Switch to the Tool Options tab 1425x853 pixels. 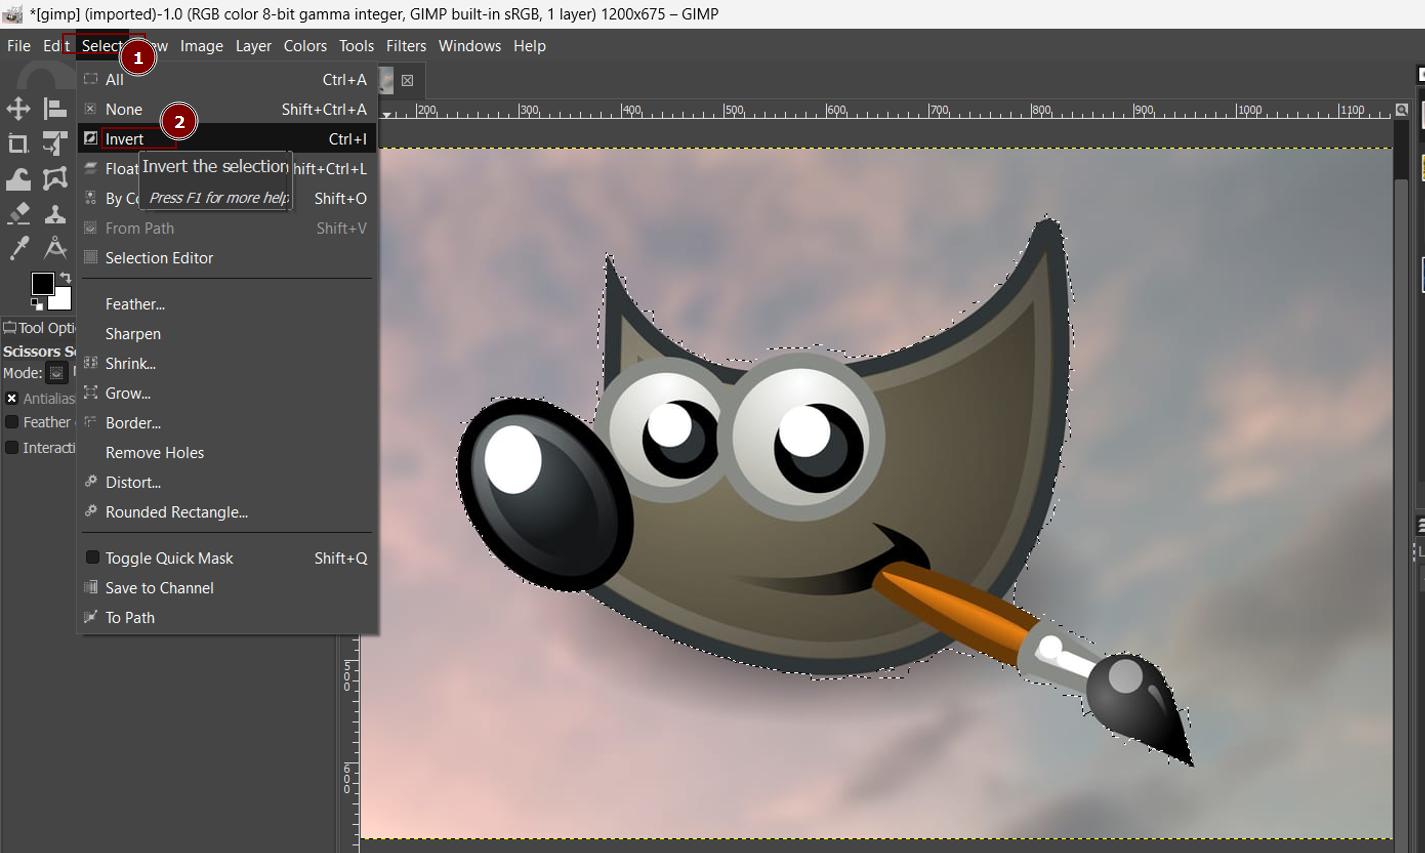(39, 328)
